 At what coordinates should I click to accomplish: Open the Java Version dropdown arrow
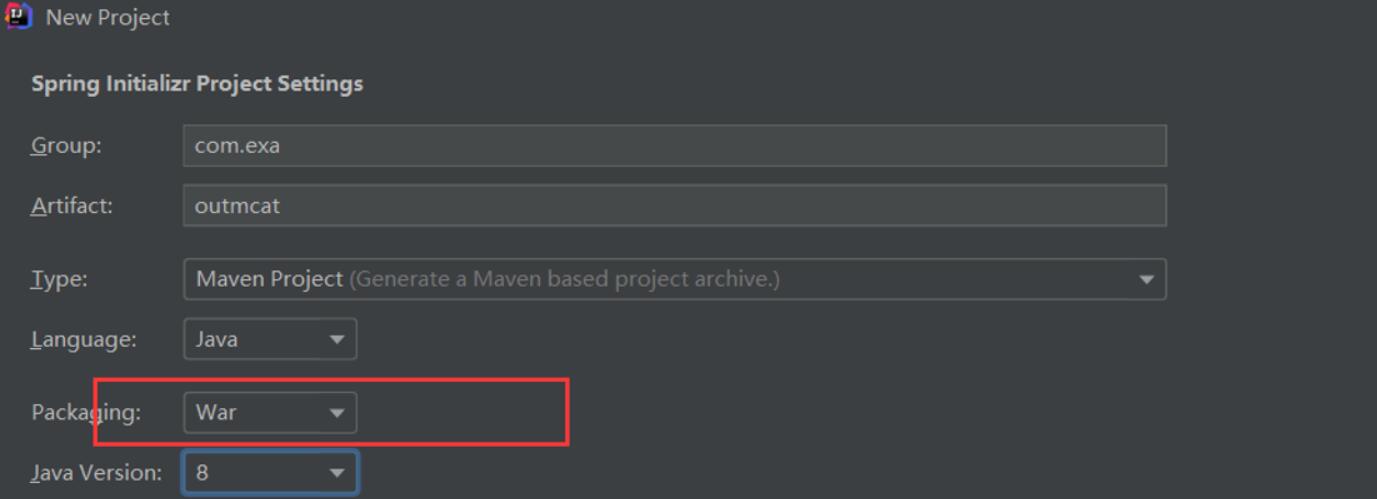point(337,472)
